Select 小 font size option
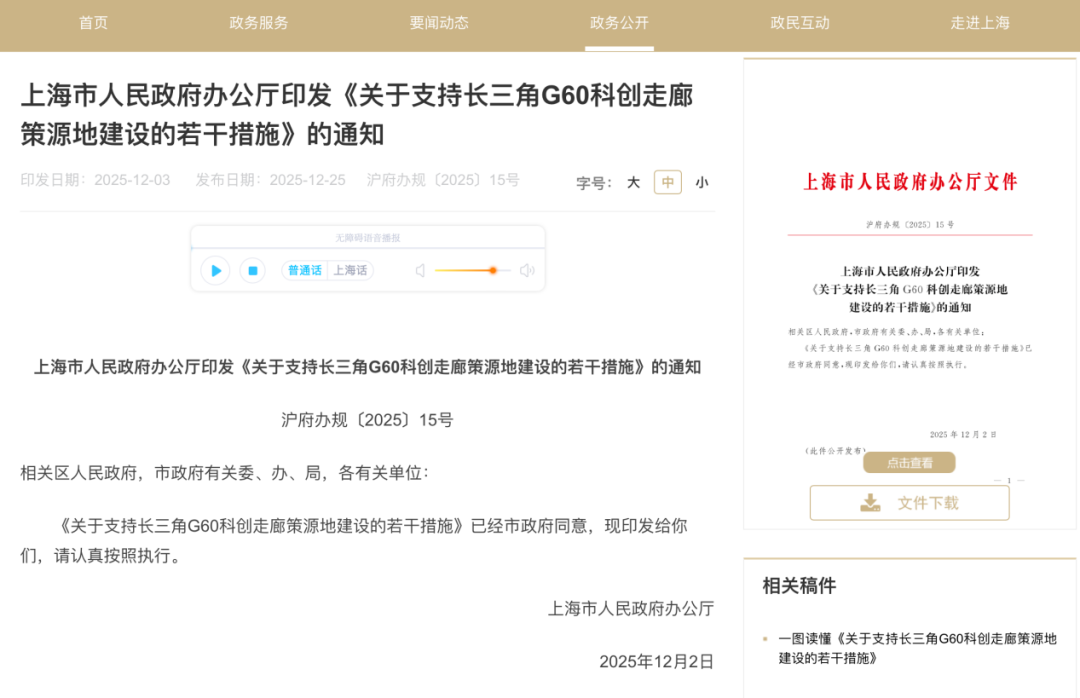Viewport: 1080px width, 698px height. pos(702,182)
